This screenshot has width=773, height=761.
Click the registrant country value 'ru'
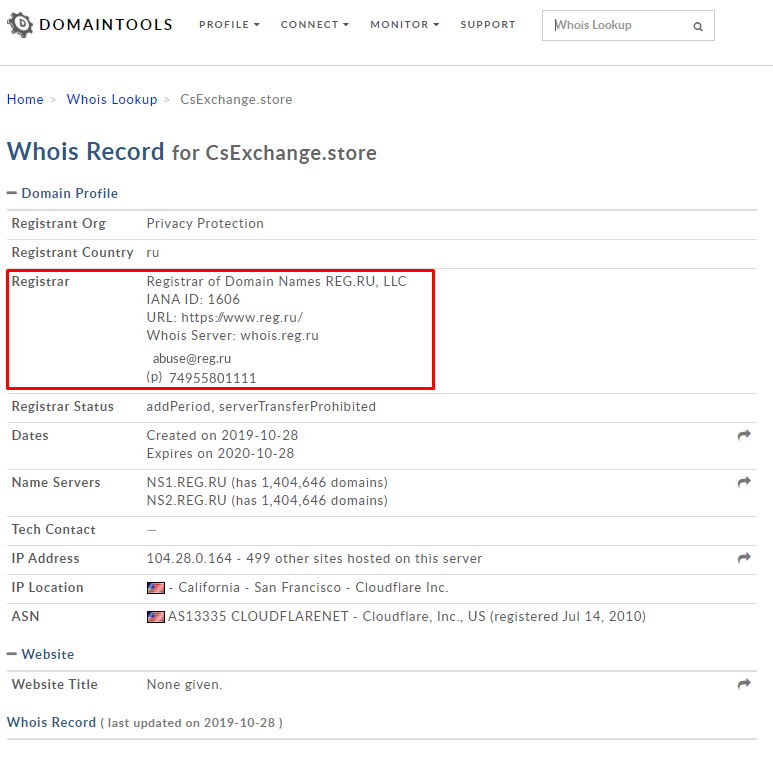click(153, 253)
